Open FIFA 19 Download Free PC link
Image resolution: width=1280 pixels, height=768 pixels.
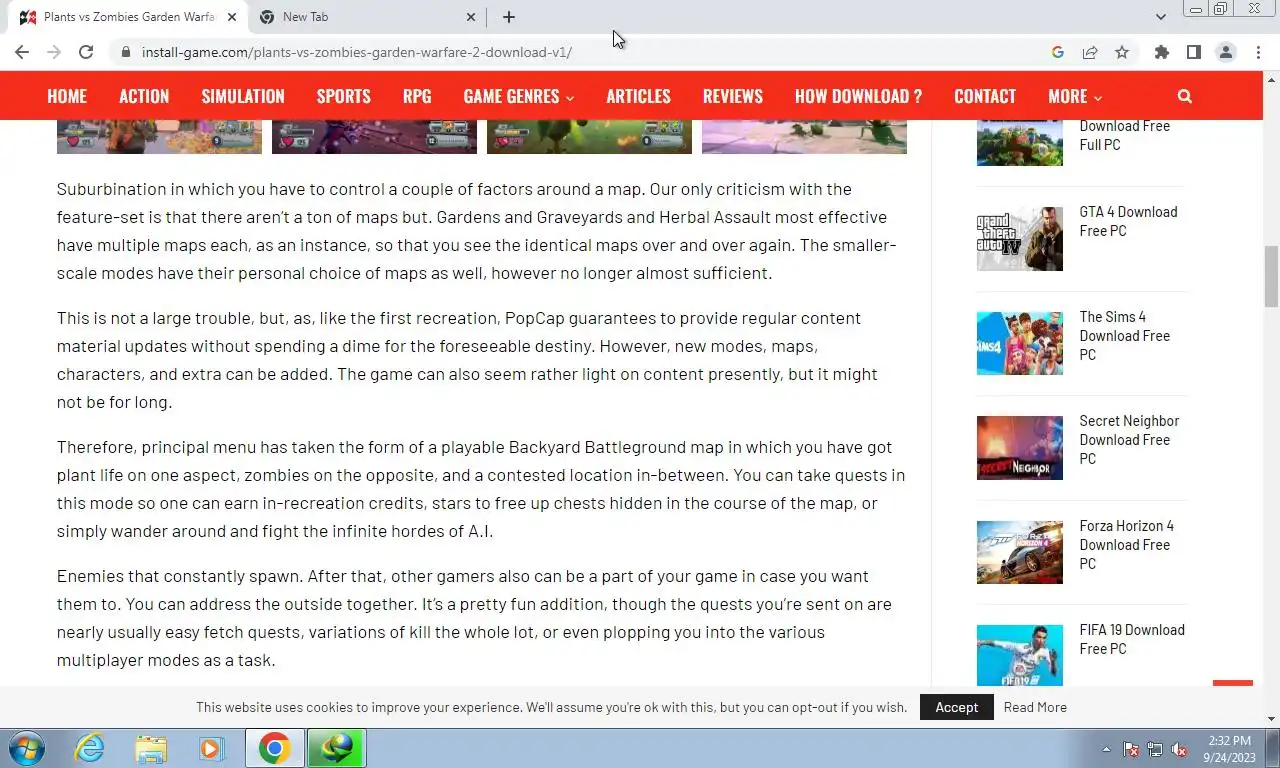[x=1132, y=639]
